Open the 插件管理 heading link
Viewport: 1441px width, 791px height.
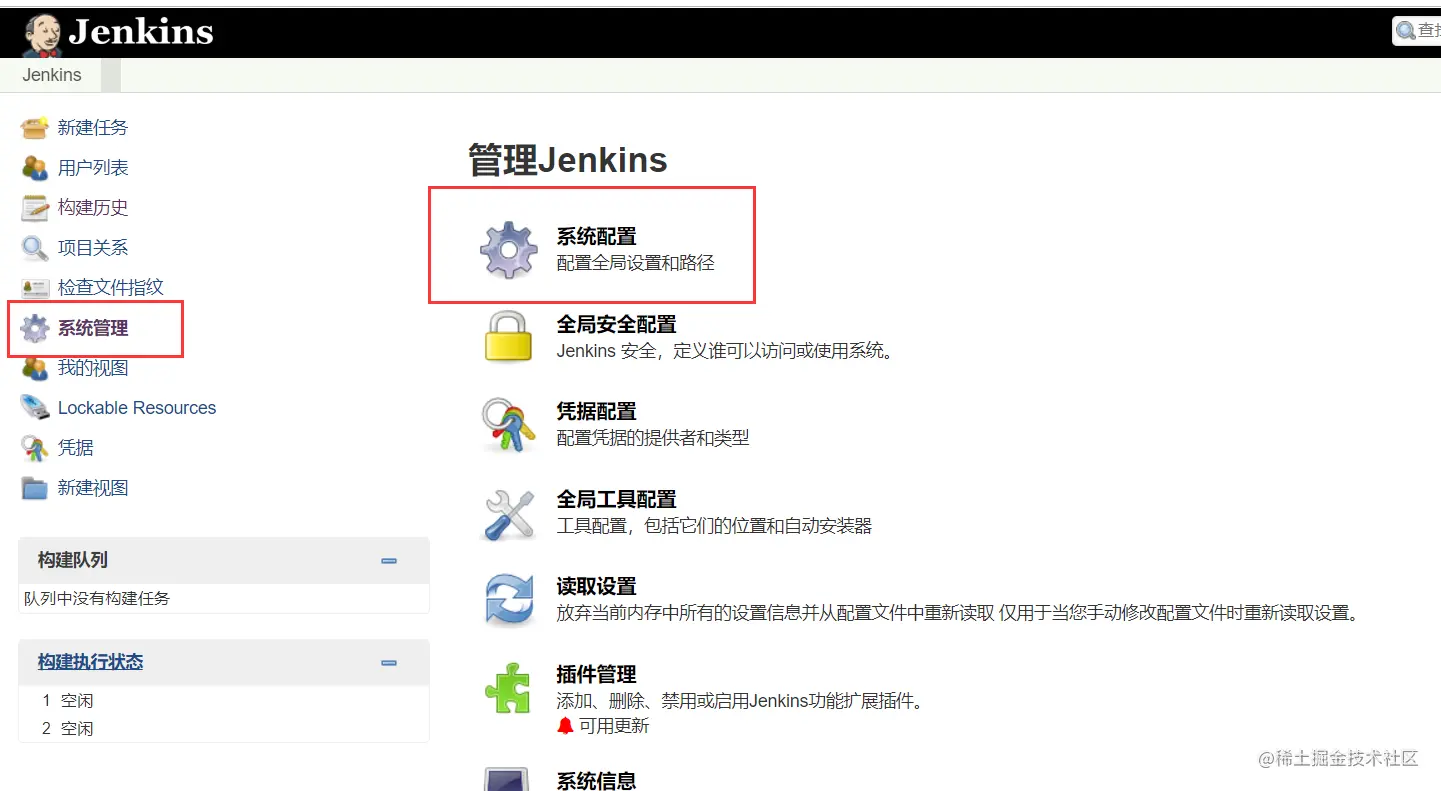596,674
